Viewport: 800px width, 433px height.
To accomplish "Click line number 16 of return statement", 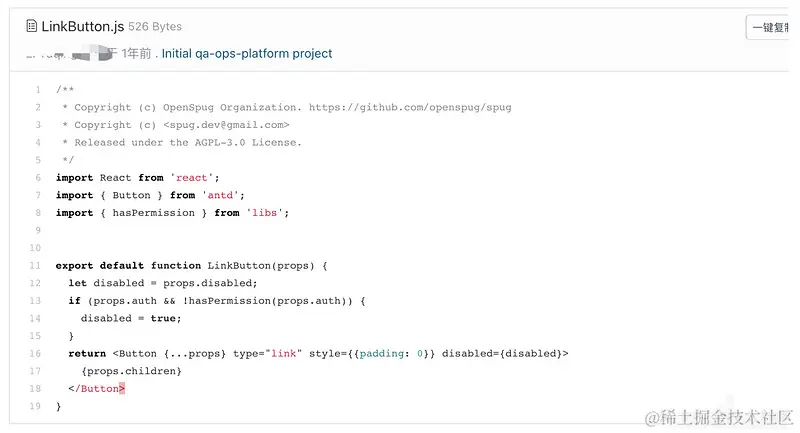I will pos(35,353).
